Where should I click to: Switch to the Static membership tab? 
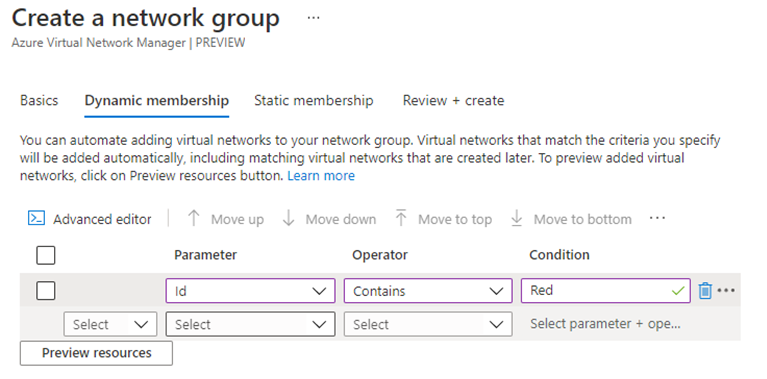coord(314,101)
